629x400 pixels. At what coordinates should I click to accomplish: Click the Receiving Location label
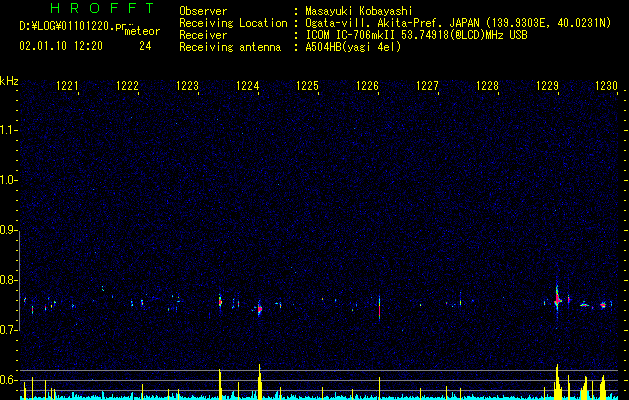pos(233,23)
